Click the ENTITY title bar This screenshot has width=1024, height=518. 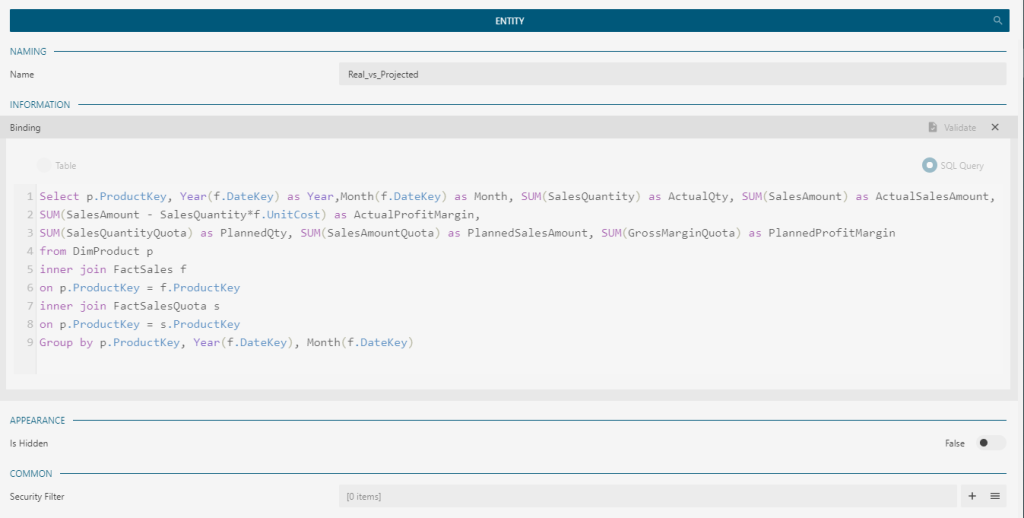pos(509,20)
